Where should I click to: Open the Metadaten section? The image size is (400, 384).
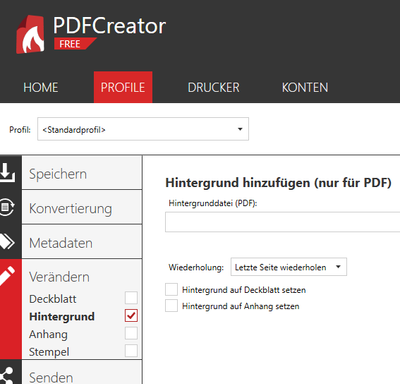(82, 242)
